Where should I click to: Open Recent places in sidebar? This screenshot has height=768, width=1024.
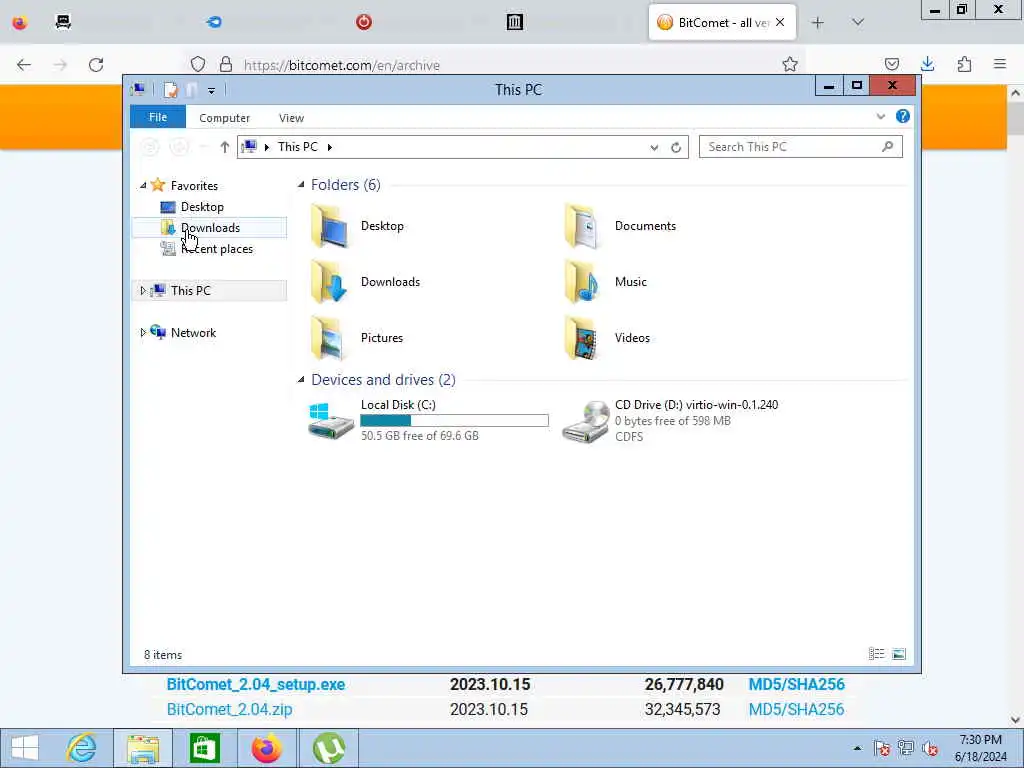[216, 249]
